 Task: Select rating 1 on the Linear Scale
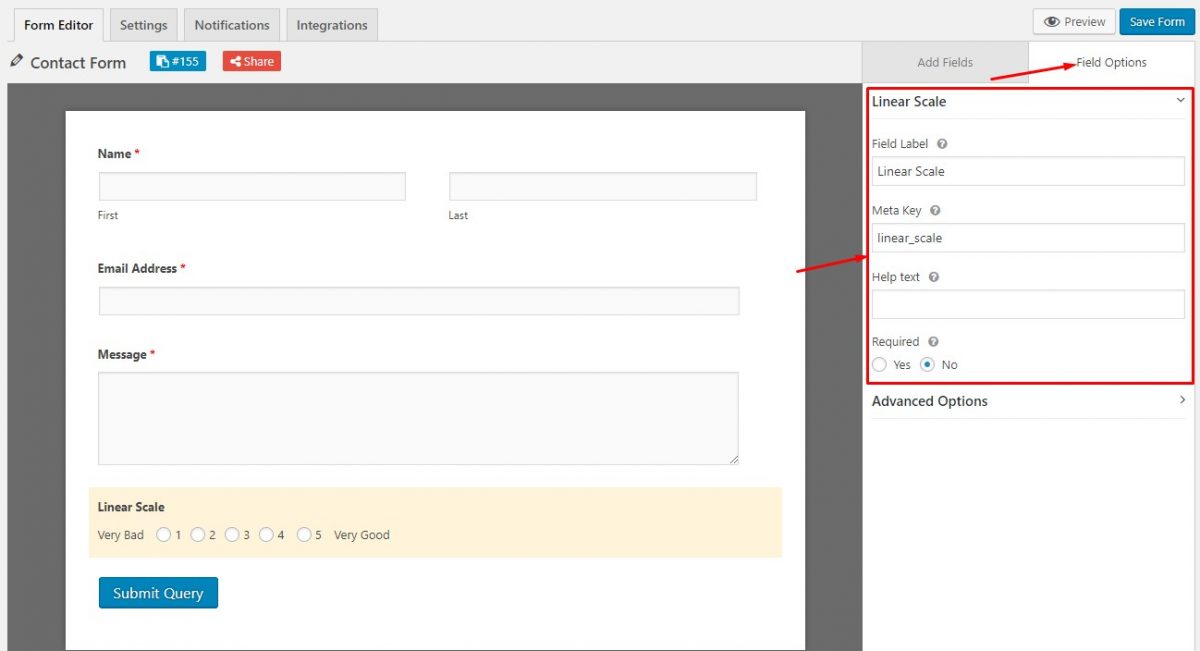(x=165, y=534)
